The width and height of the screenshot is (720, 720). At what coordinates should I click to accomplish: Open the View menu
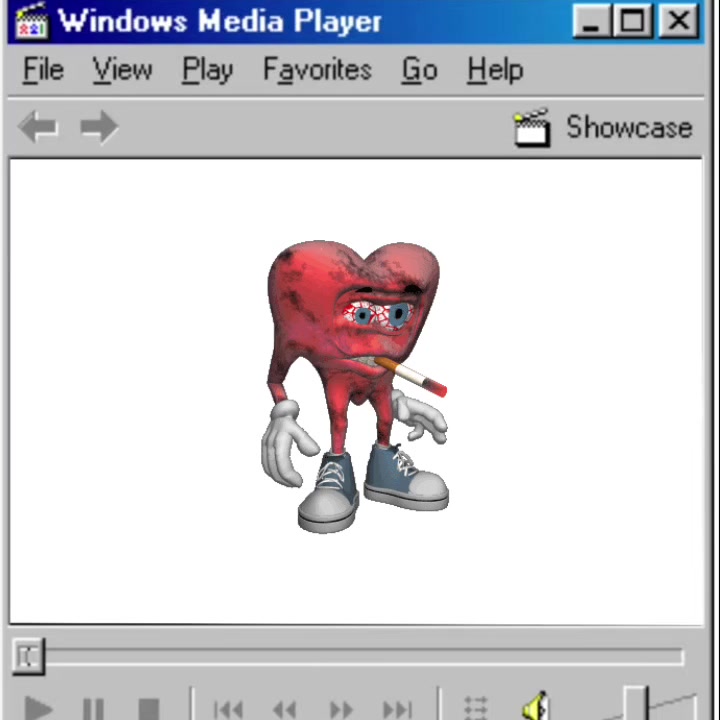click(x=122, y=70)
